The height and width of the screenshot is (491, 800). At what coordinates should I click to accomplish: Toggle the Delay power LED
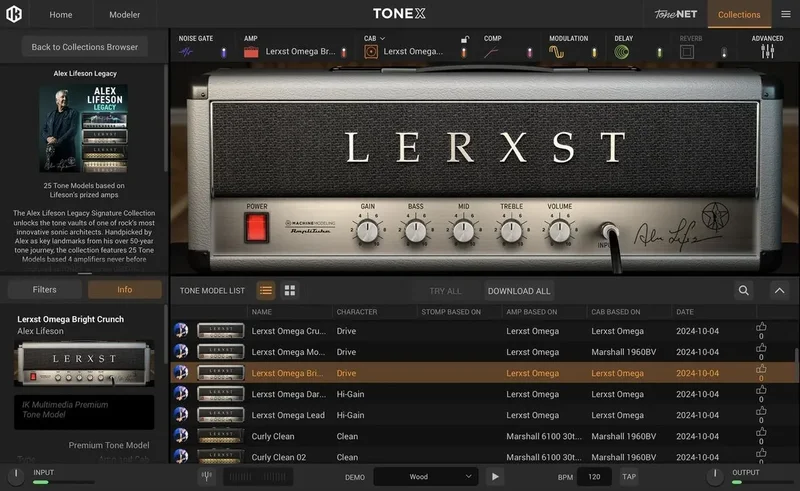(x=660, y=52)
